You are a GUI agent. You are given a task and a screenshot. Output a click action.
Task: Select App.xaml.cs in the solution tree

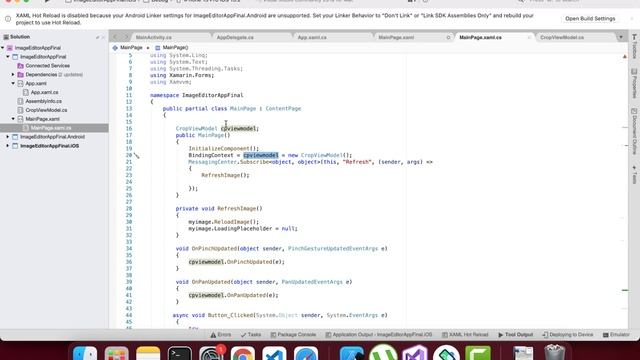point(44,92)
